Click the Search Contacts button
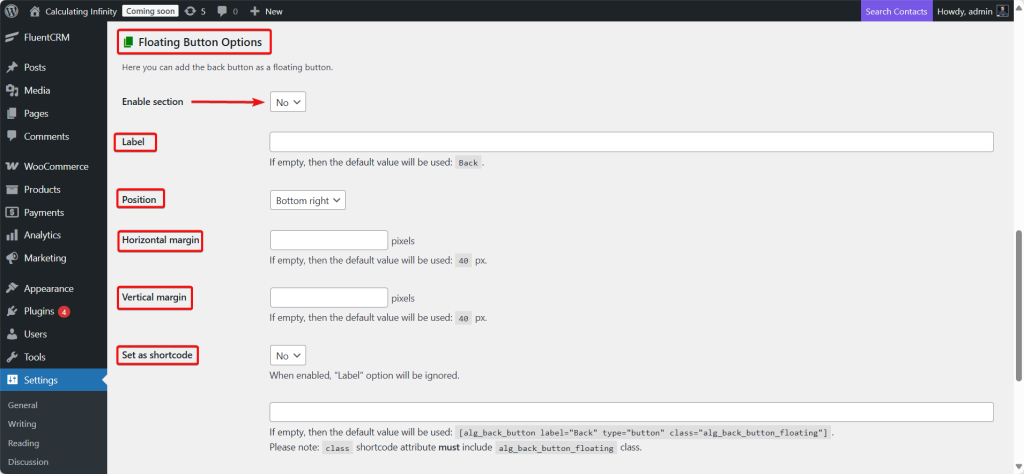This screenshot has height=474, width=1024. click(x=896, y=11)
